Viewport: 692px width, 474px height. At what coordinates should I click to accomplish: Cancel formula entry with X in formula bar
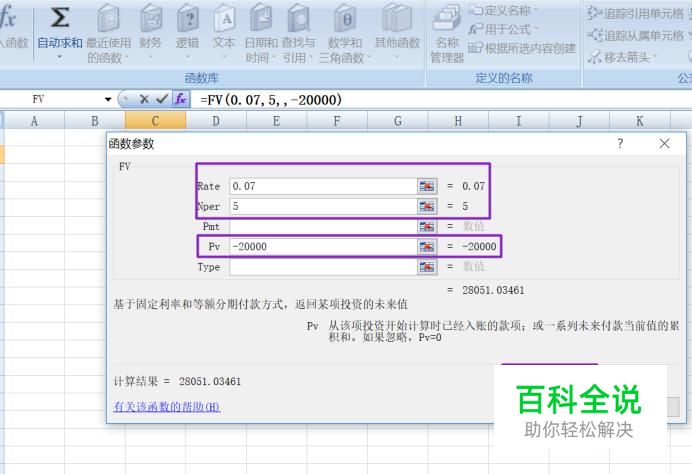(x=144, y=99)
